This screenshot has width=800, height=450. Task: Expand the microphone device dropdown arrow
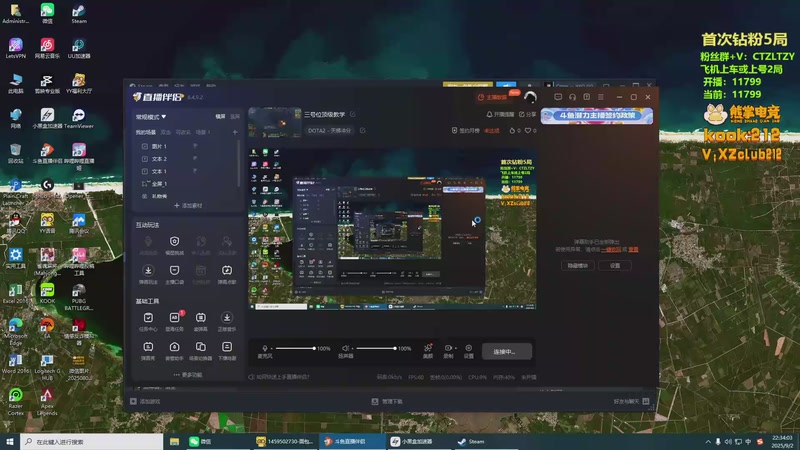pos(271,348)
